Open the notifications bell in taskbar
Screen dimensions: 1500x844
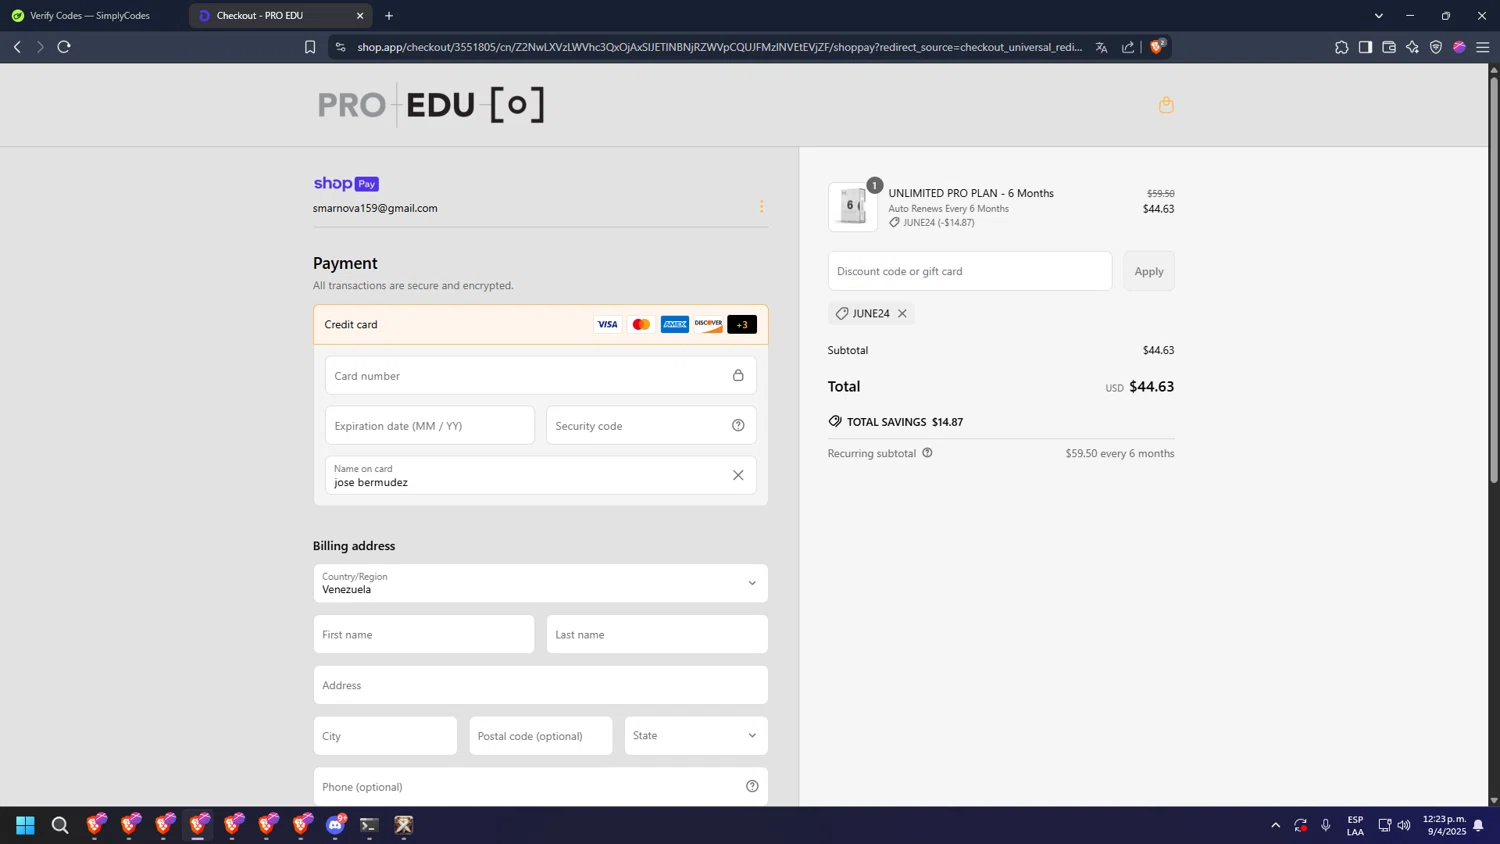point(1478,825)
